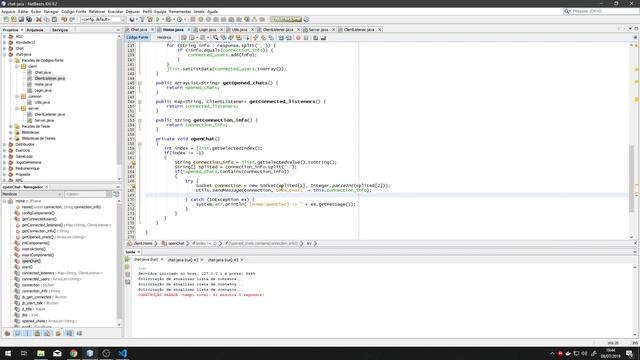Click the Código-Fonte view button

(137, 38)
